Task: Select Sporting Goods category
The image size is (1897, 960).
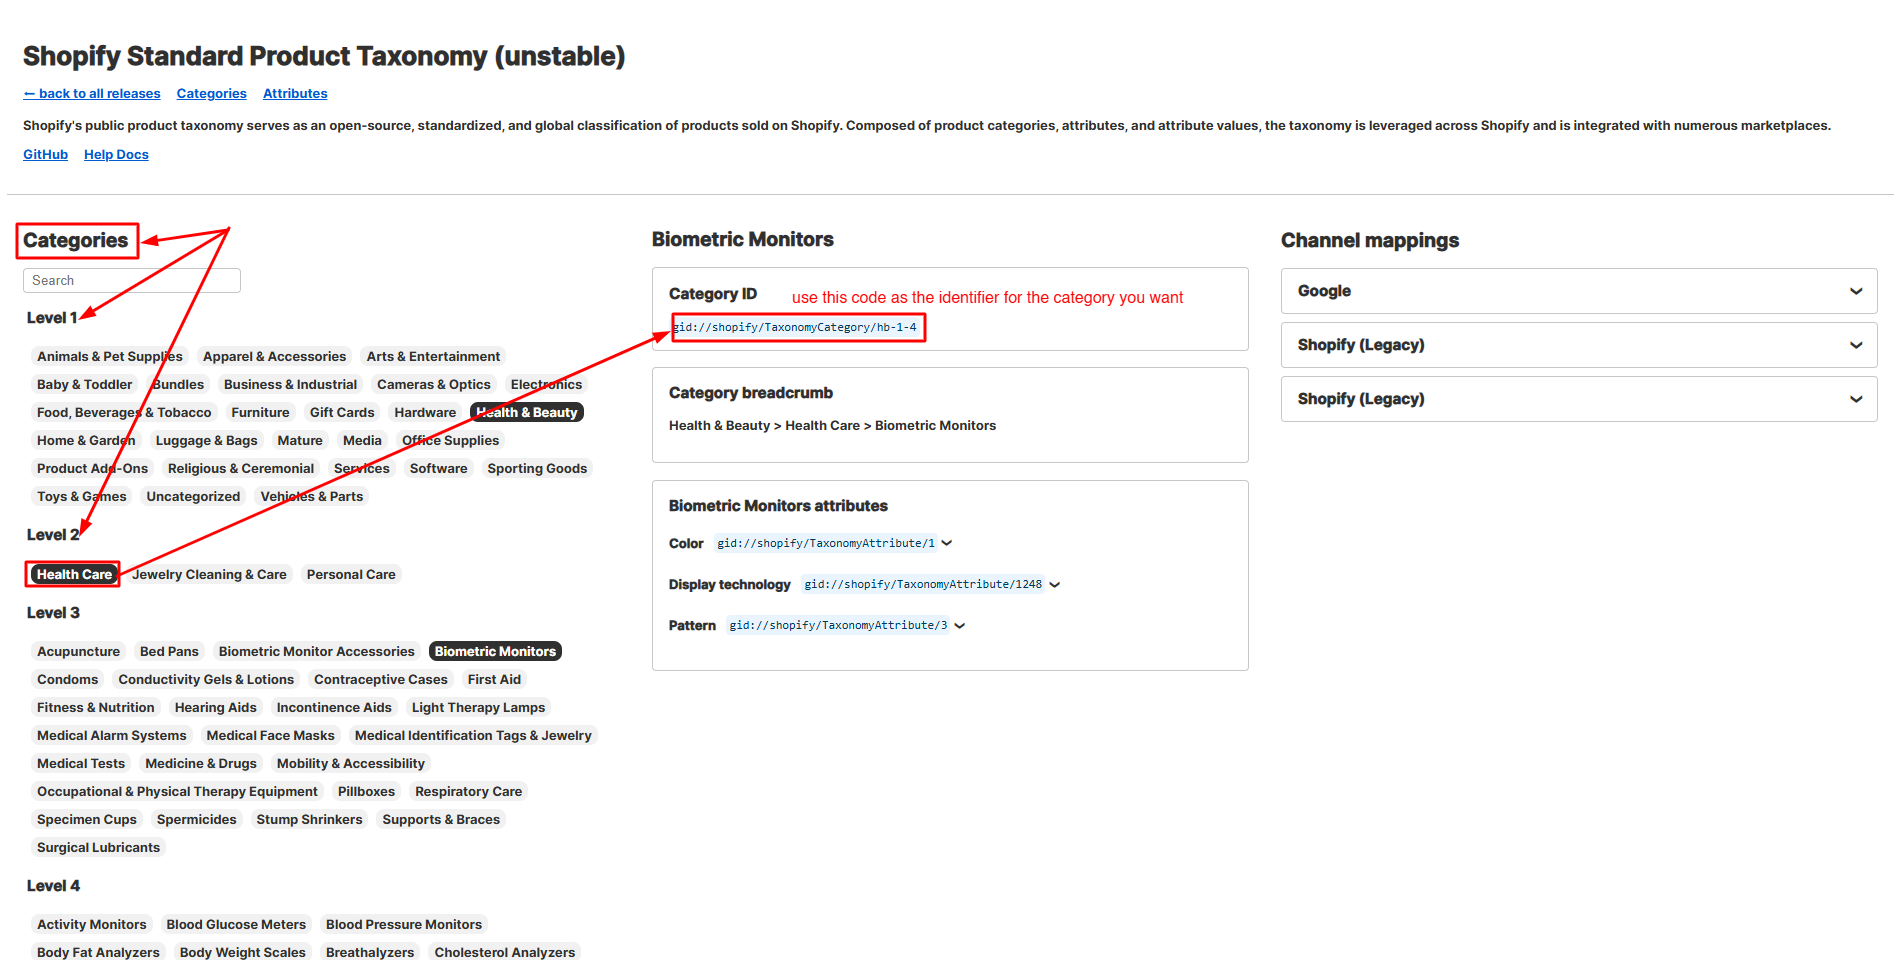Action: tap(537, 468)
